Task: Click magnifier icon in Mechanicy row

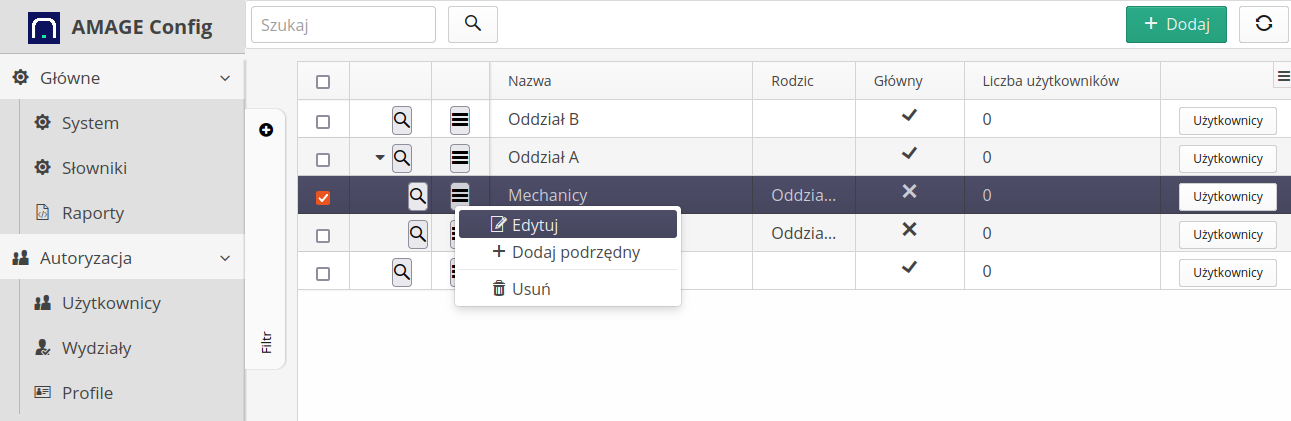Action: coord(418,196)
